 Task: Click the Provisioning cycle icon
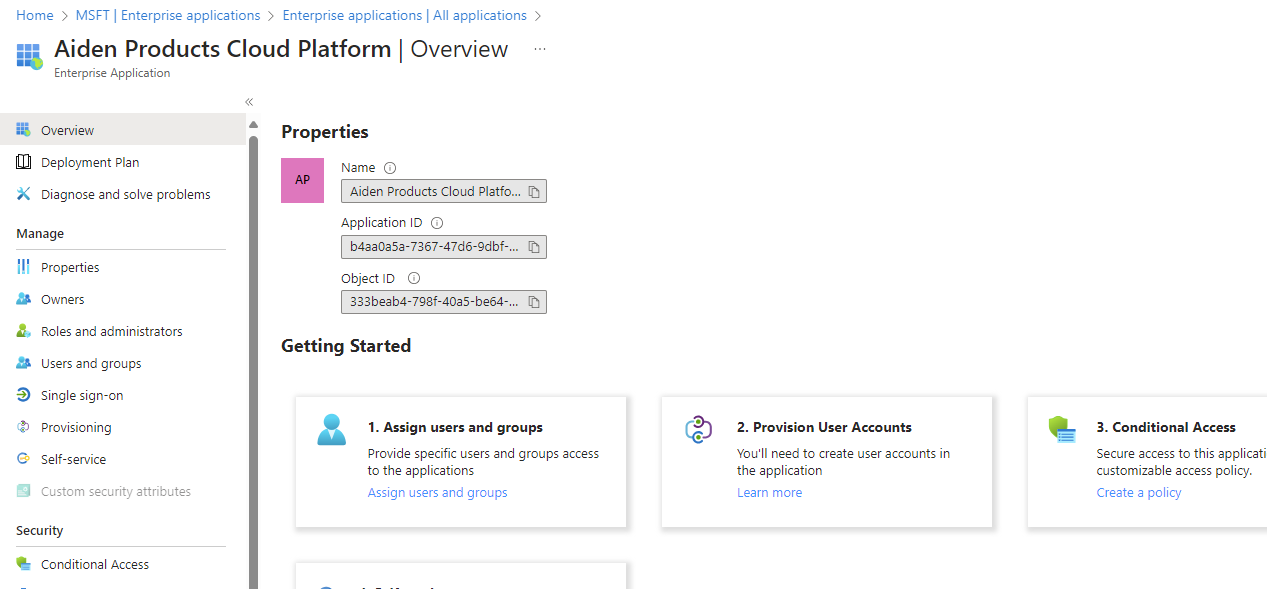coord(23,427)
